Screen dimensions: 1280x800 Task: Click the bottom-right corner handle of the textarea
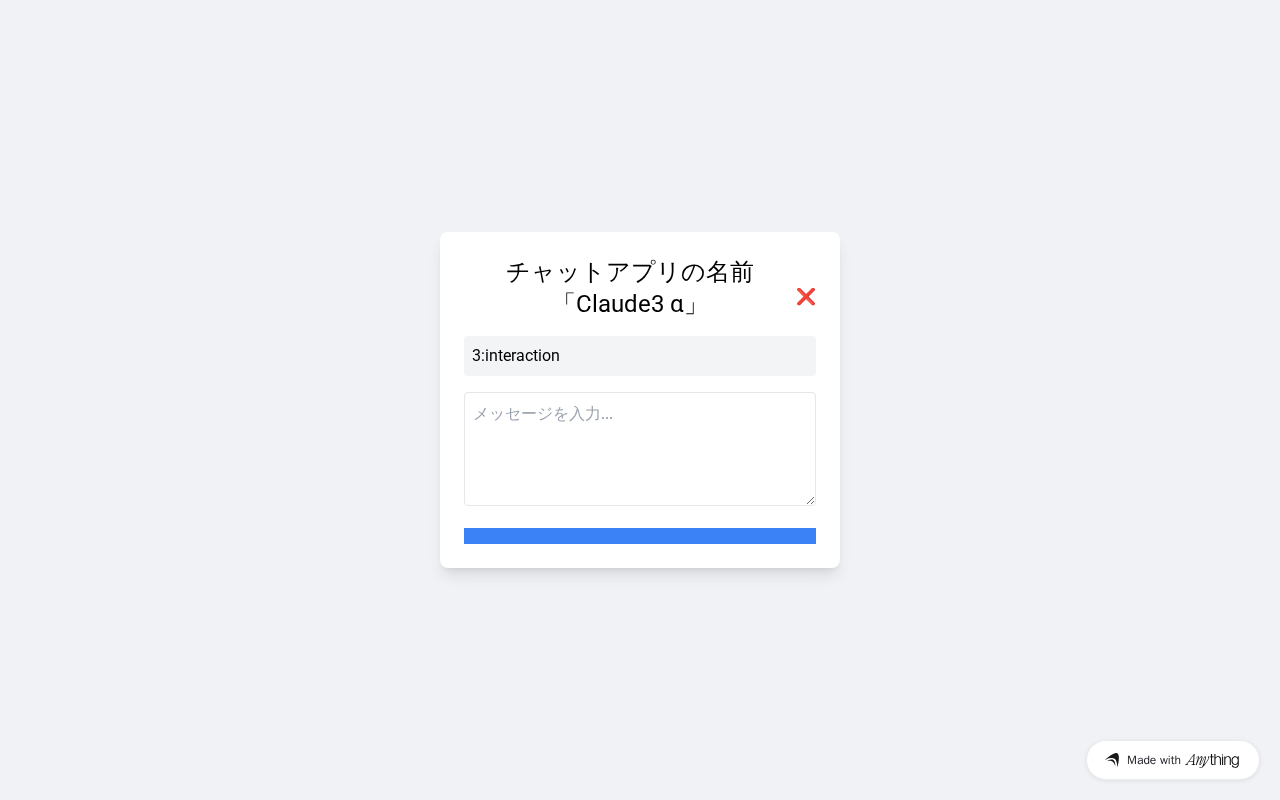(x=810, y=500)
